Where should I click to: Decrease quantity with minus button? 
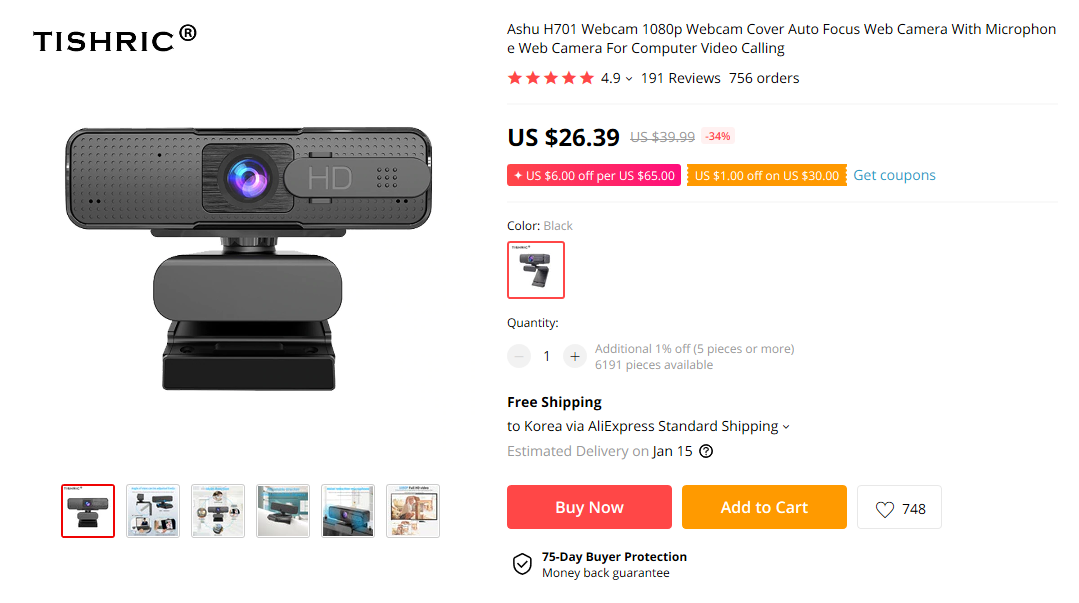tap(519, 356)
